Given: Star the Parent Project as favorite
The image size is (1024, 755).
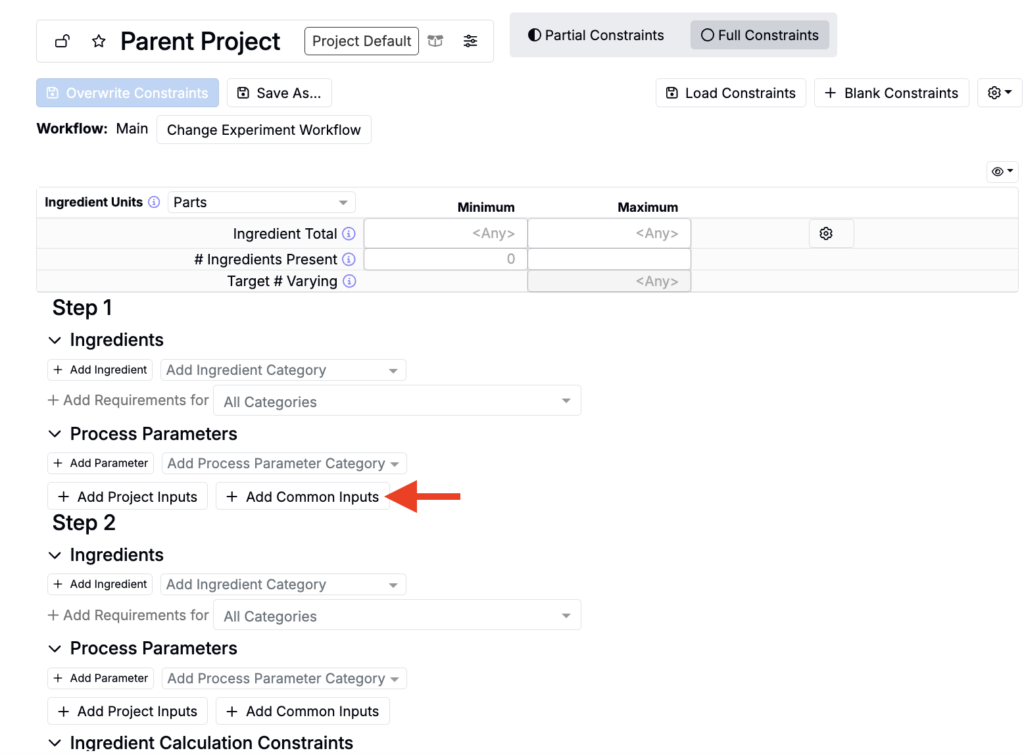Looking at the screenshot, I should pyautogui.click(x=98, y=41).
